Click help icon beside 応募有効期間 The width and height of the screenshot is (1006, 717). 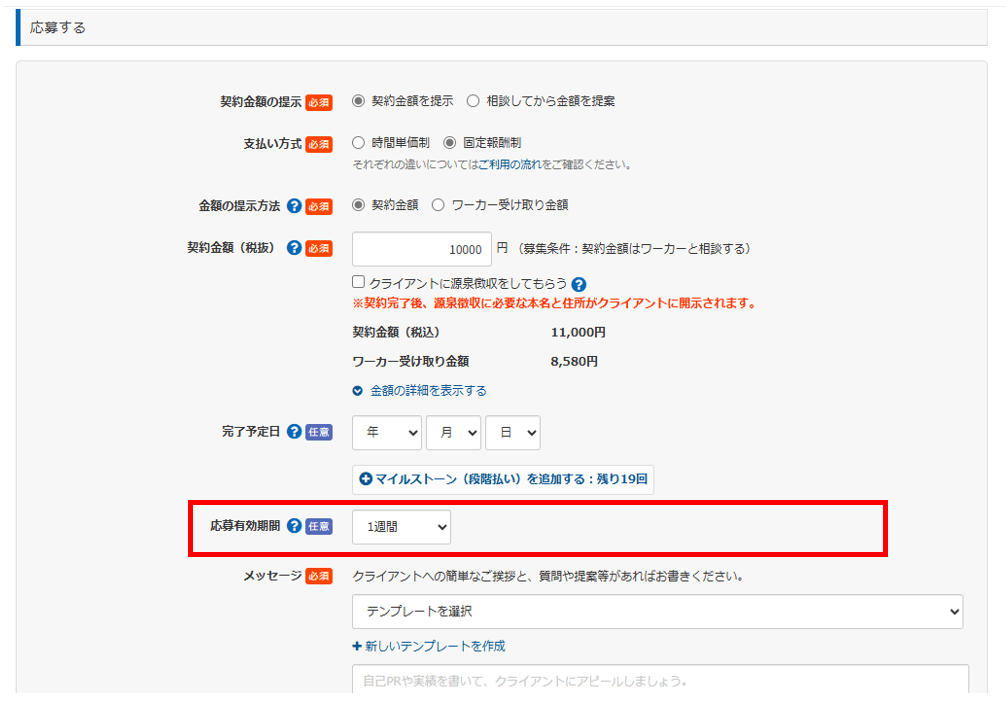pyautogui.click(x=294, y=526)
